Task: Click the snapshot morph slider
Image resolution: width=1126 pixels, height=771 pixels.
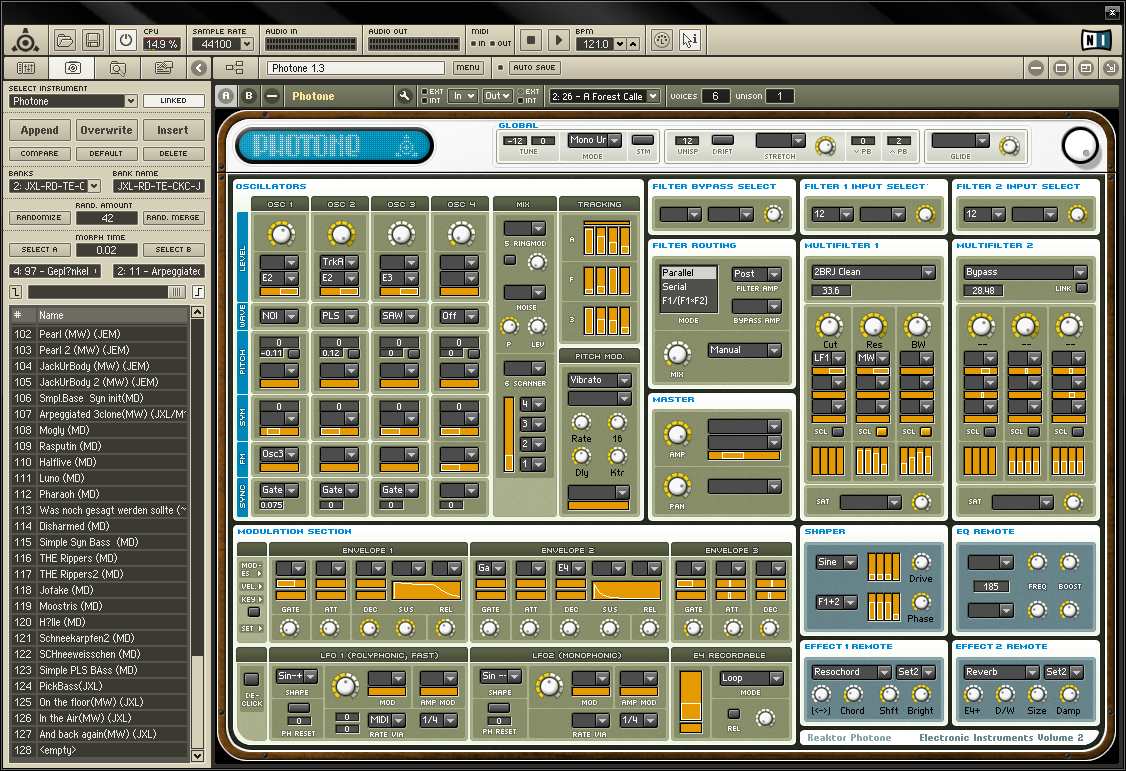Action: click(106, 292)
